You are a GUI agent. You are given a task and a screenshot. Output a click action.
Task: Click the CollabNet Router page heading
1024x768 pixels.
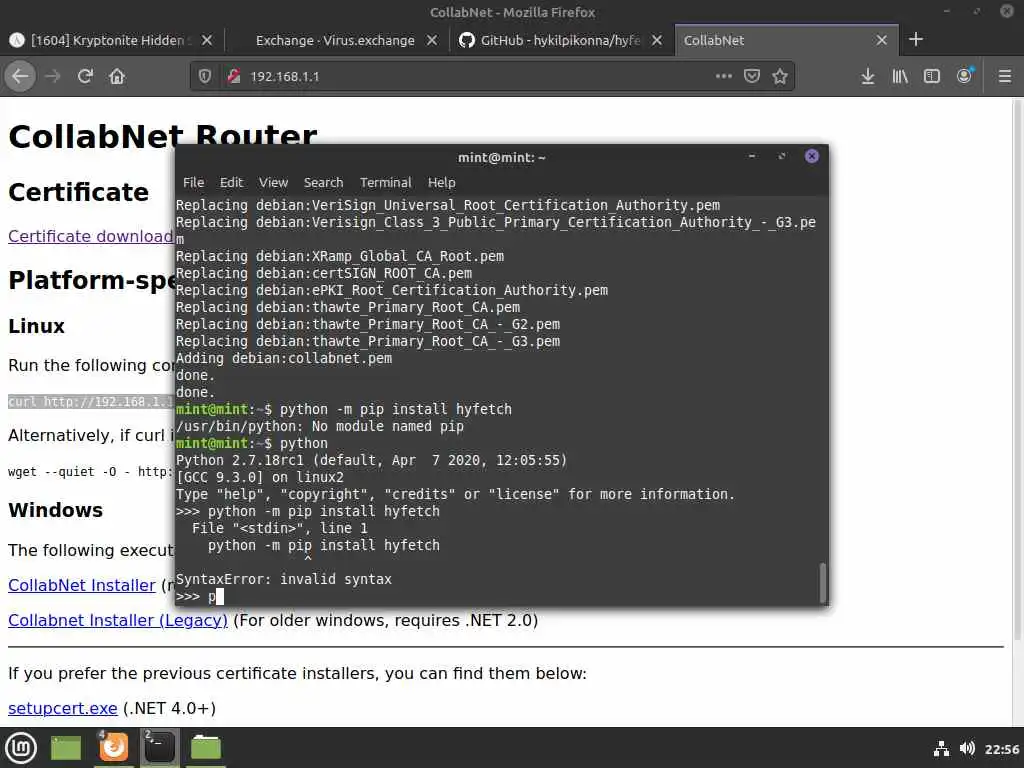163,136
